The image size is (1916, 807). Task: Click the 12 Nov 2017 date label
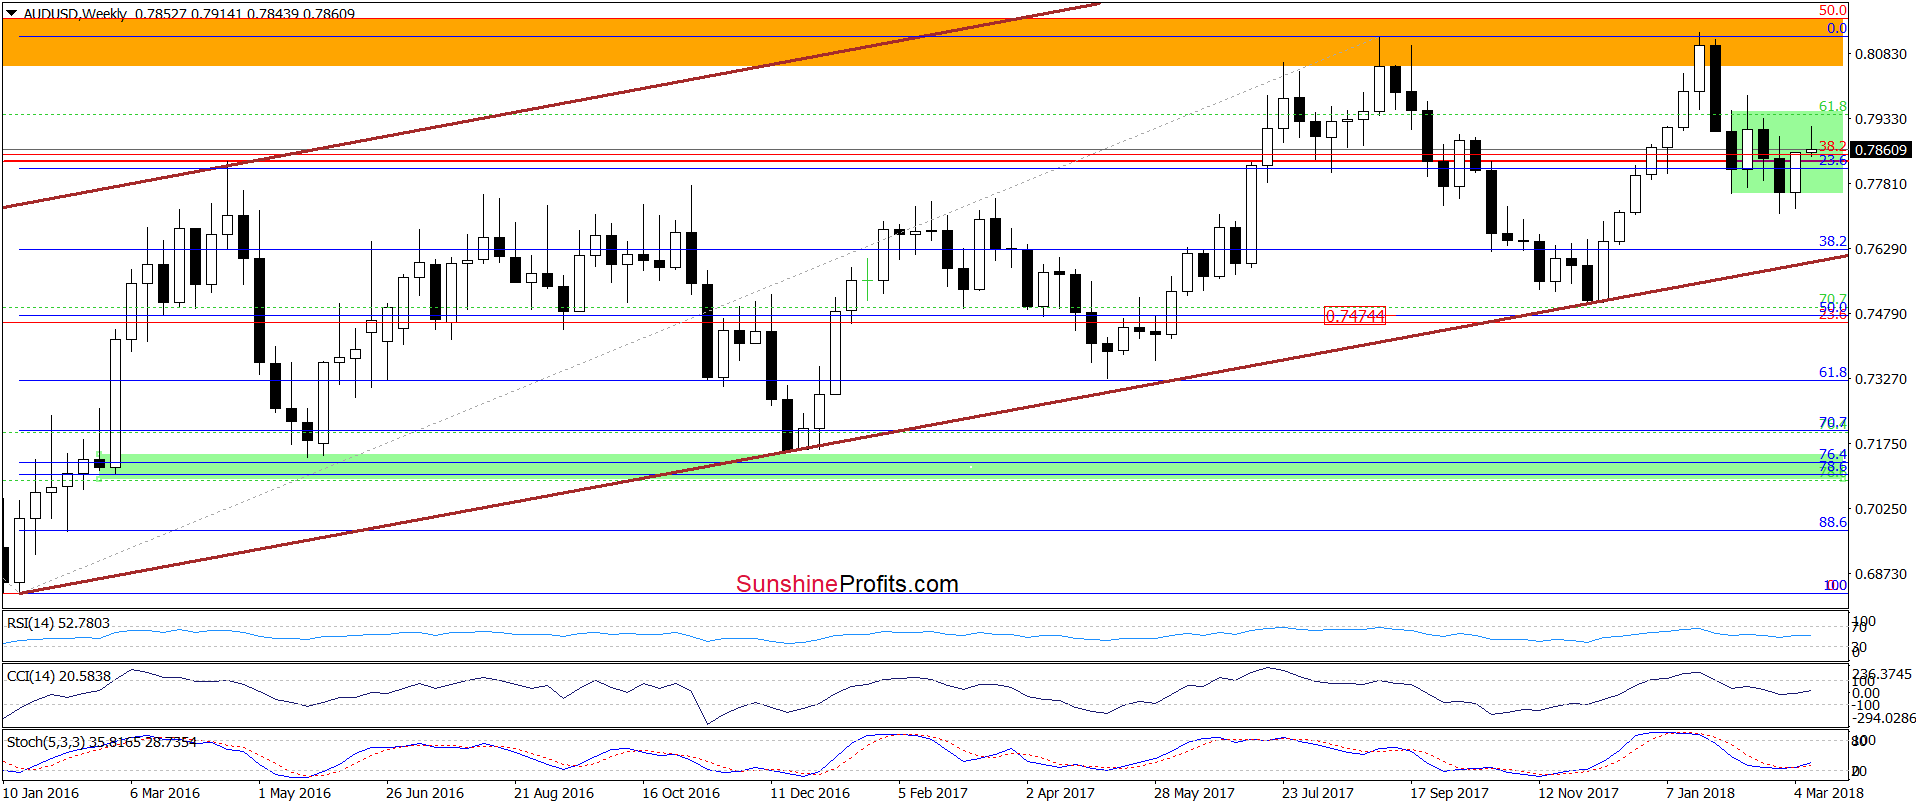coord(1578,793)
